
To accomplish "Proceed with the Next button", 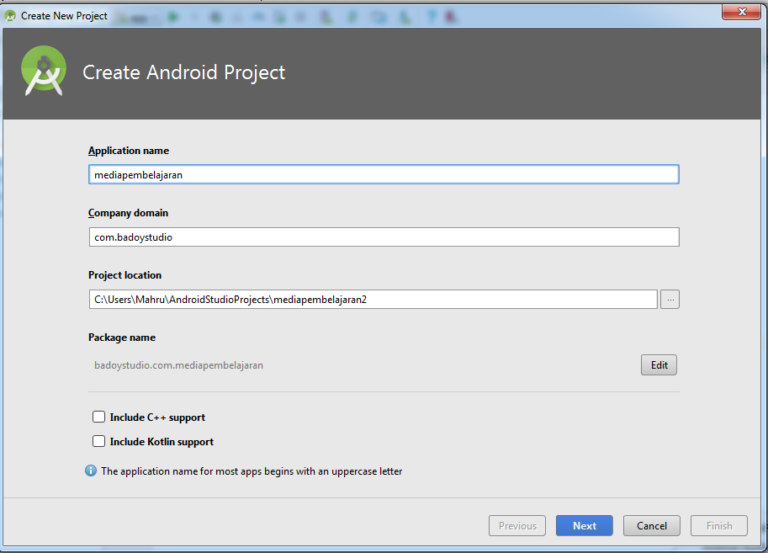I will tap(584, 525).
